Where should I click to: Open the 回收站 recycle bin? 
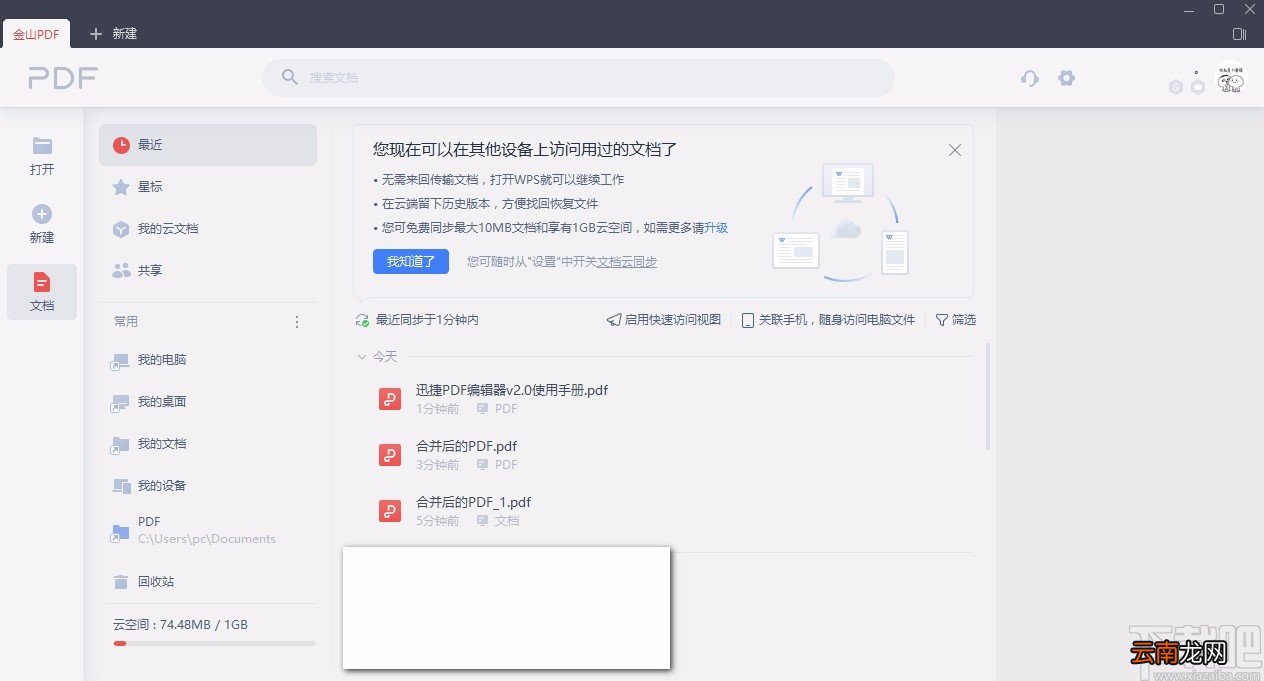pos(208,581)
